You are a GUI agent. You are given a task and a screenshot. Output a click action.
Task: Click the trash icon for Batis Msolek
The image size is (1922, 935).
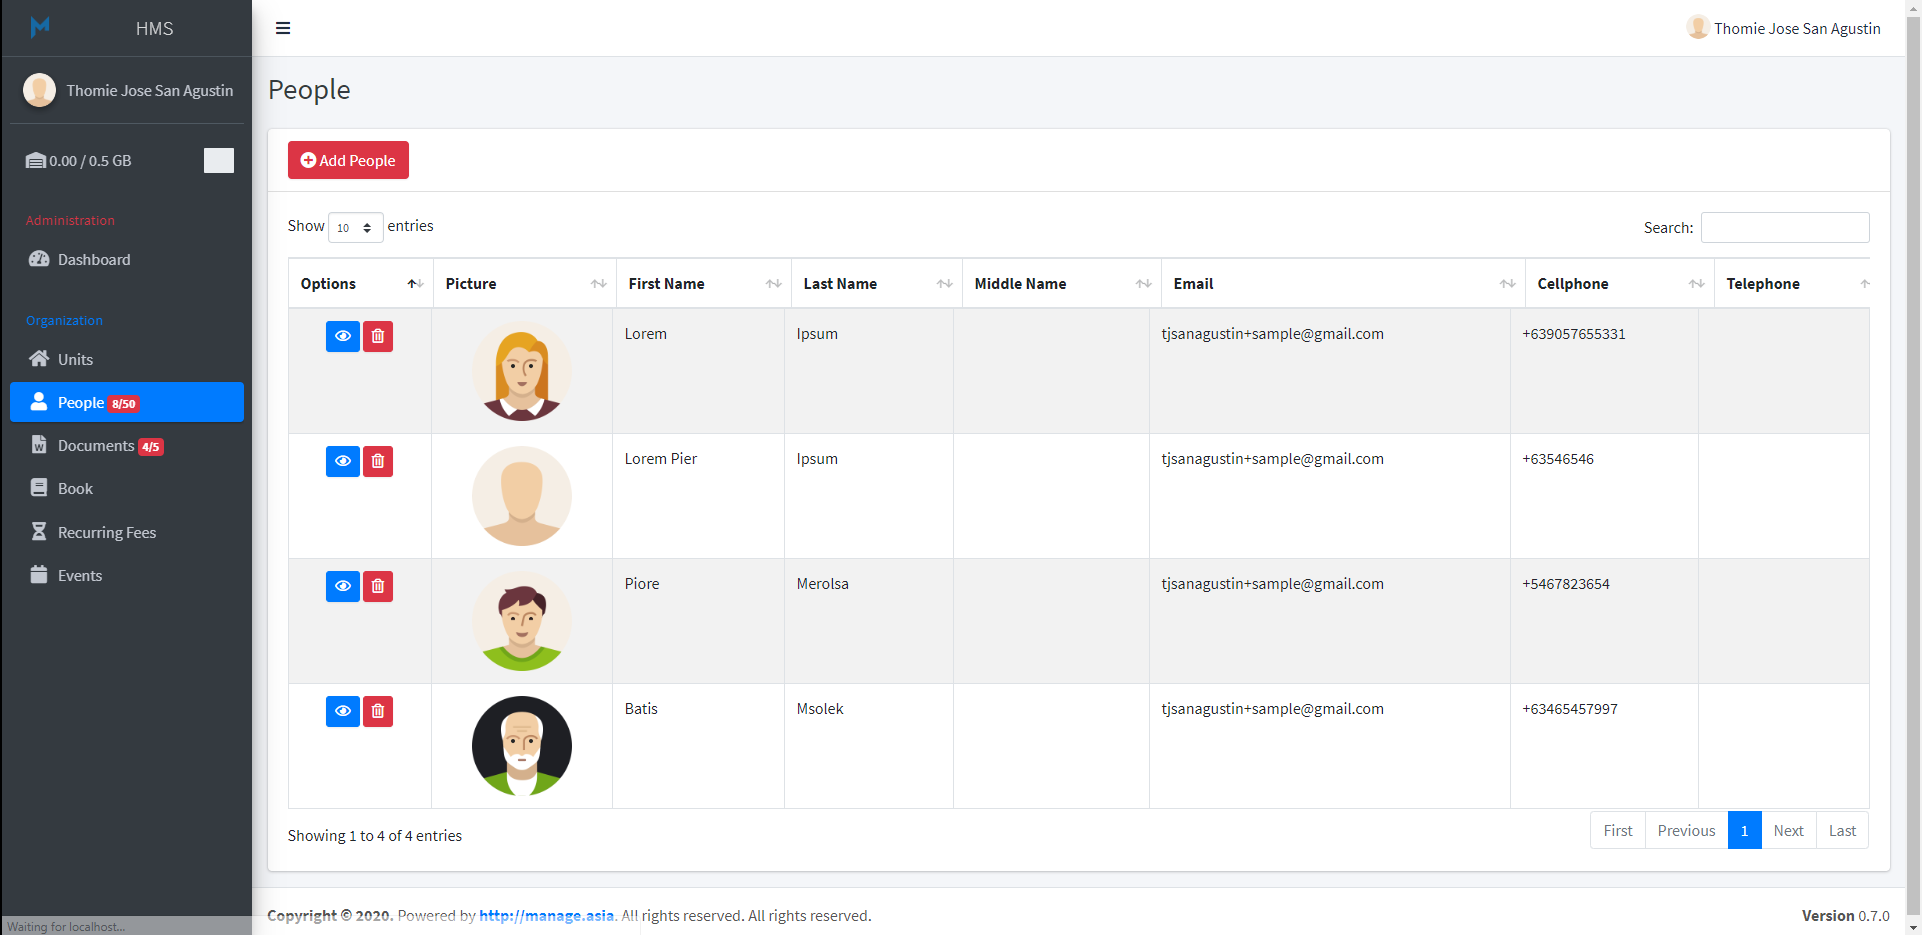point(377,712)
